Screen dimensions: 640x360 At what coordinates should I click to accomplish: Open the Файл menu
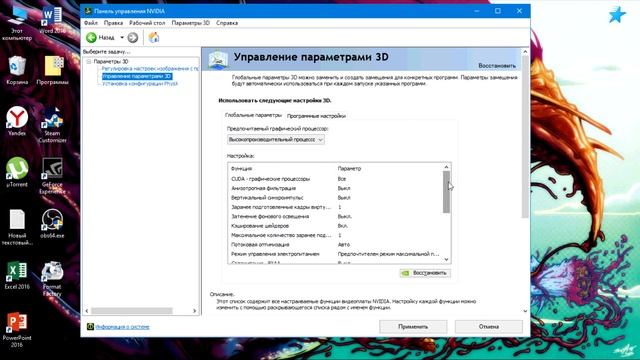tap(91, 23)
